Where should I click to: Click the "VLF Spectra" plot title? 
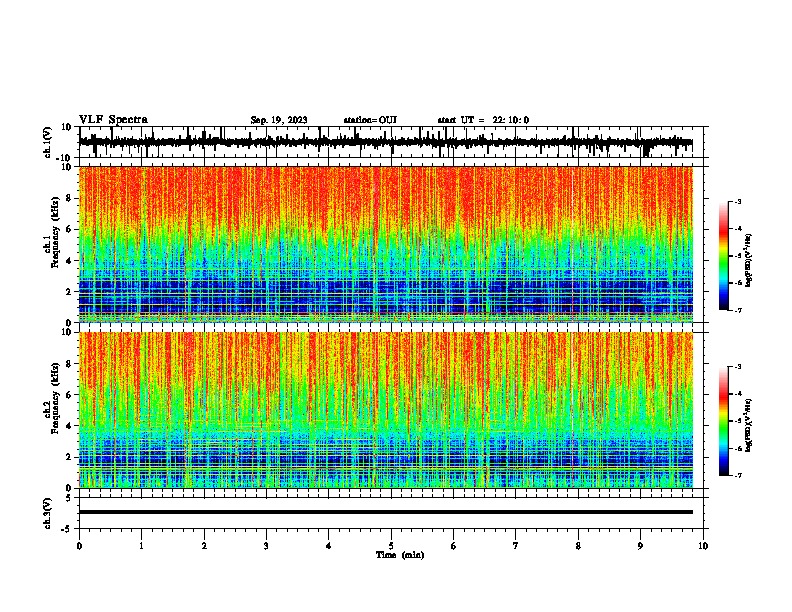click(x=113, y=120)
